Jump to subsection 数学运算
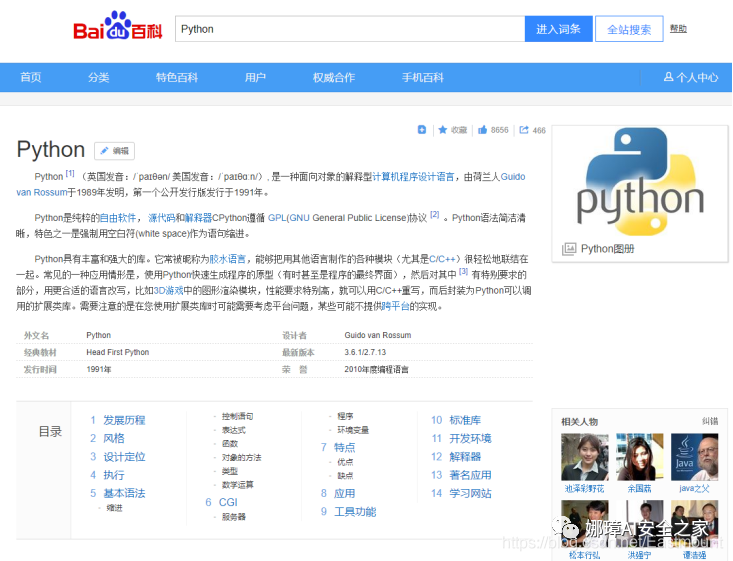This screenshot has width=733, height=561. tap(237, 485)
